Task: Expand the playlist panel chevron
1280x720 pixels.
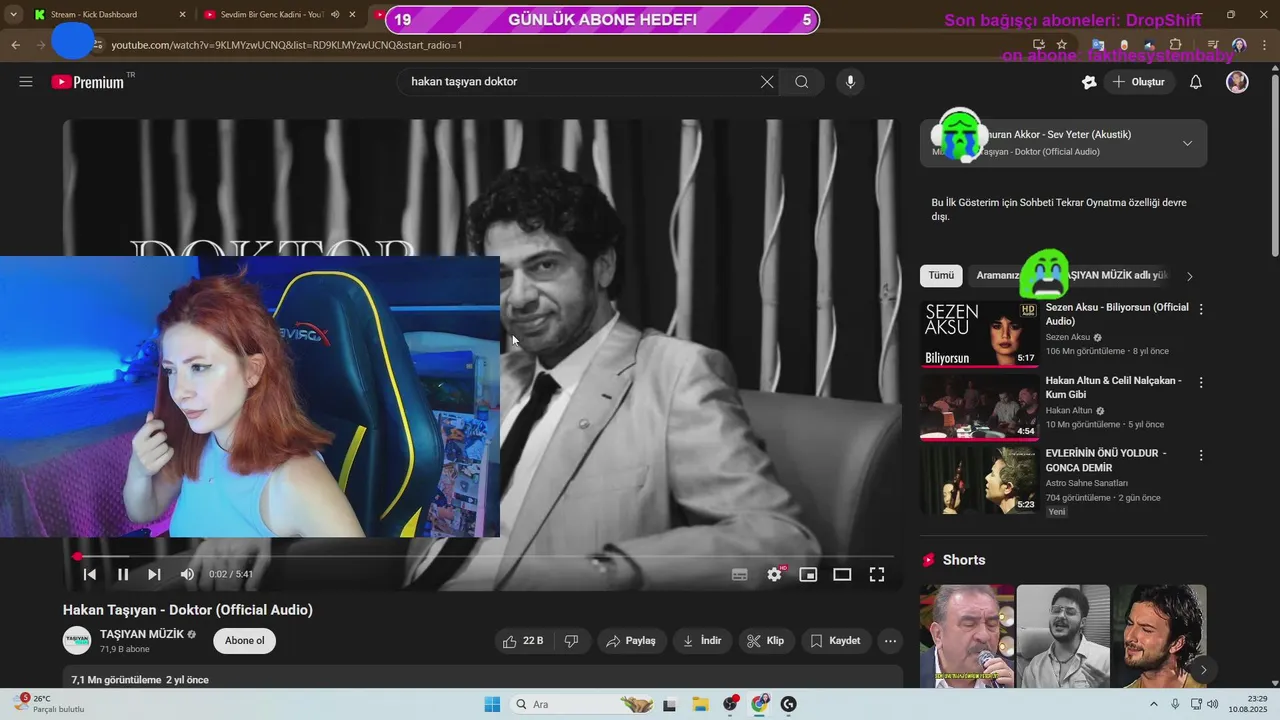Action: pos(1187,143)
